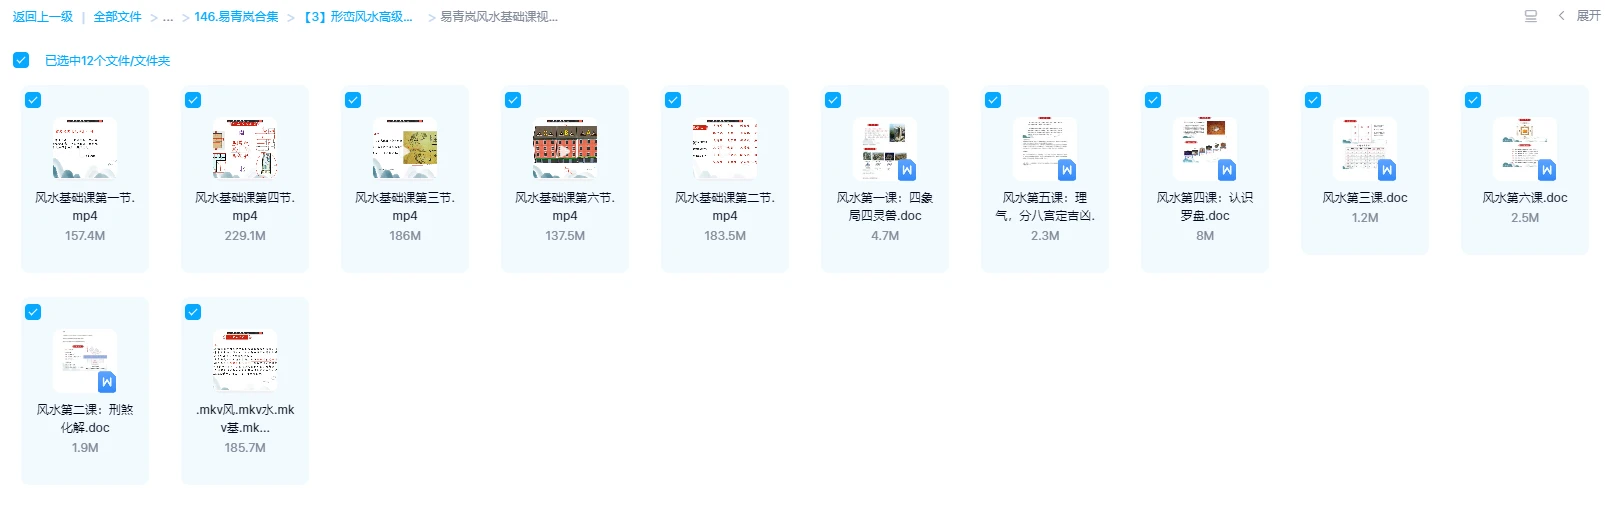Open thumbnail of 风水基础课第四节.mp4
The width and height of the screenshot is (1605, 506).
(245, 149)
